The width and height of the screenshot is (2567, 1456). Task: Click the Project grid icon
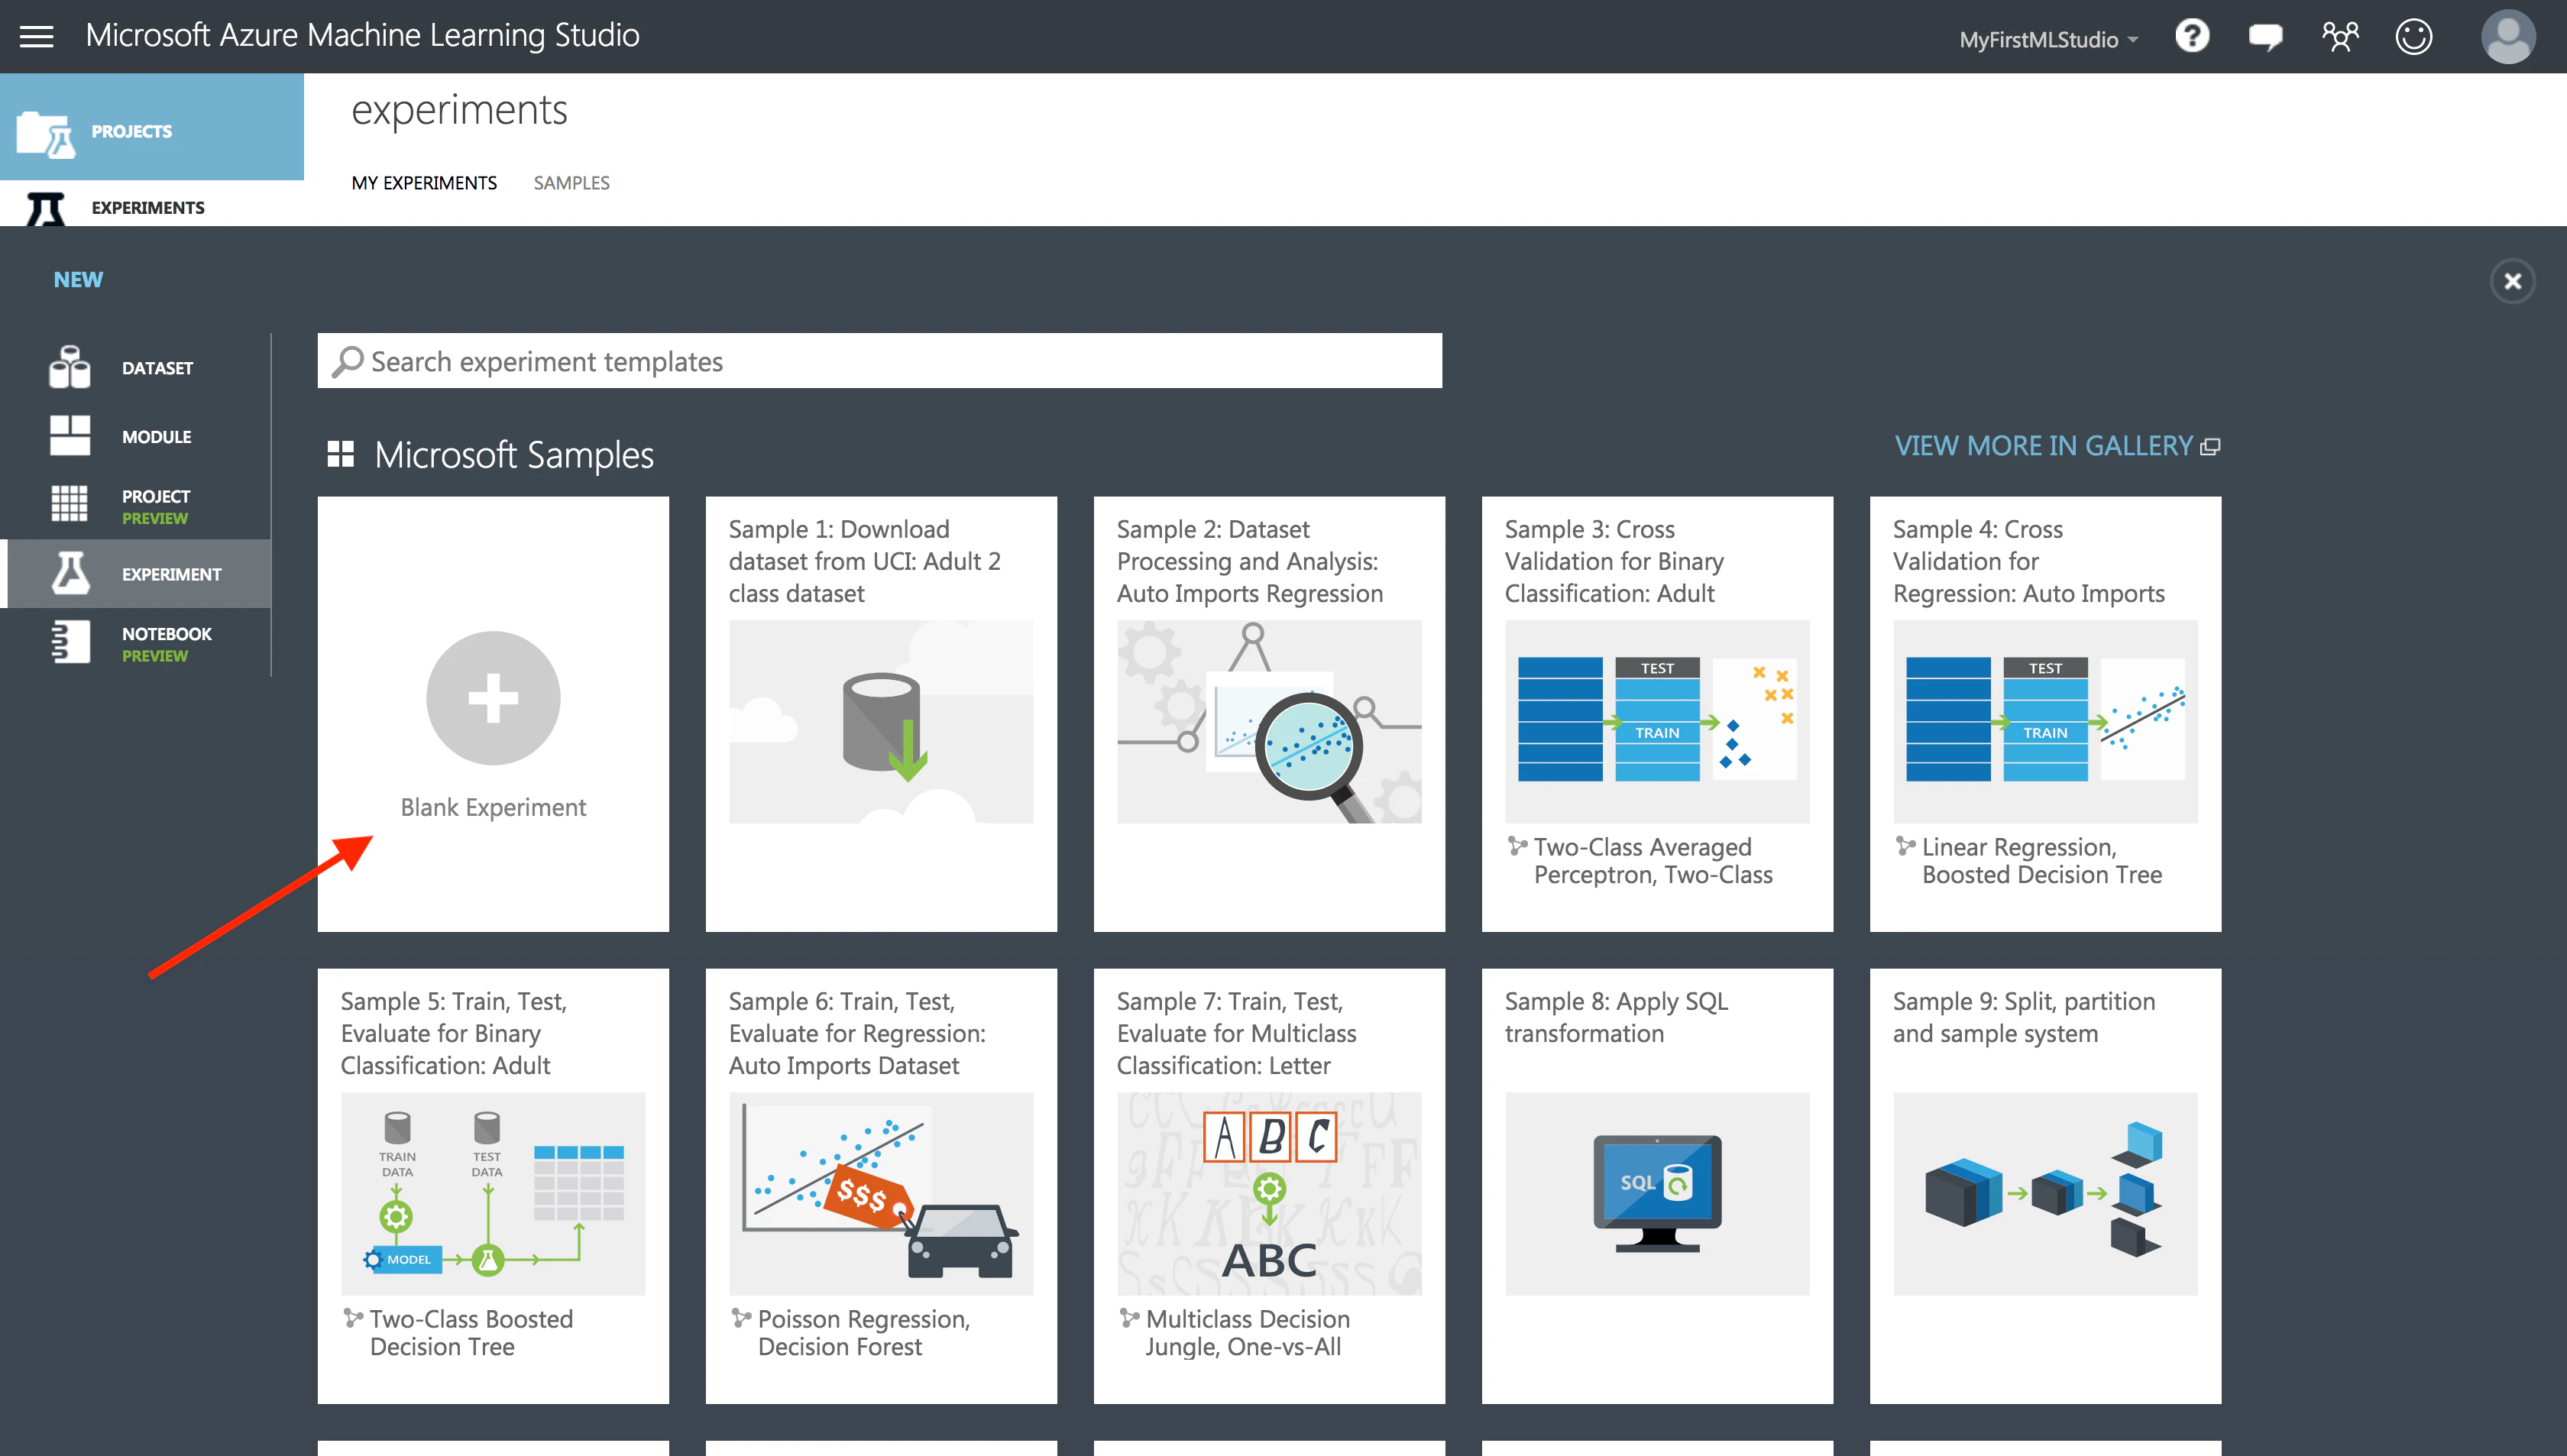coord(69,503)
